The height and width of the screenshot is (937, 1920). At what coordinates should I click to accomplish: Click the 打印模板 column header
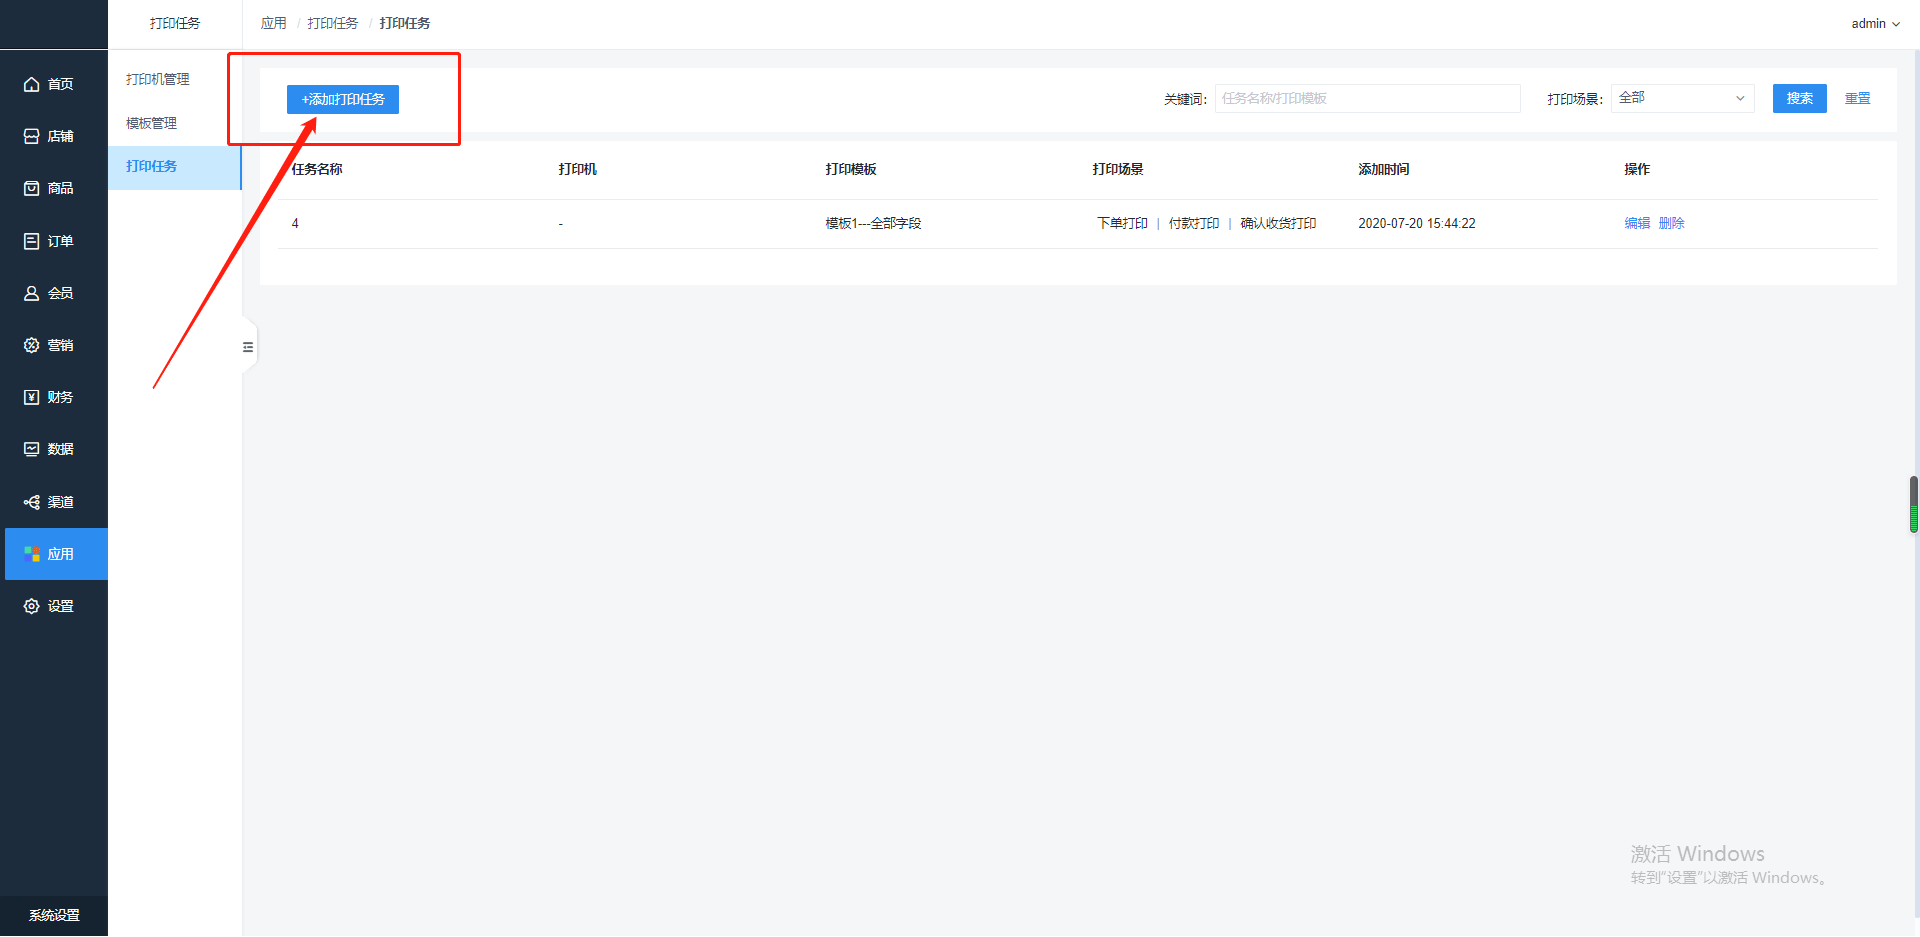[851, 169]
